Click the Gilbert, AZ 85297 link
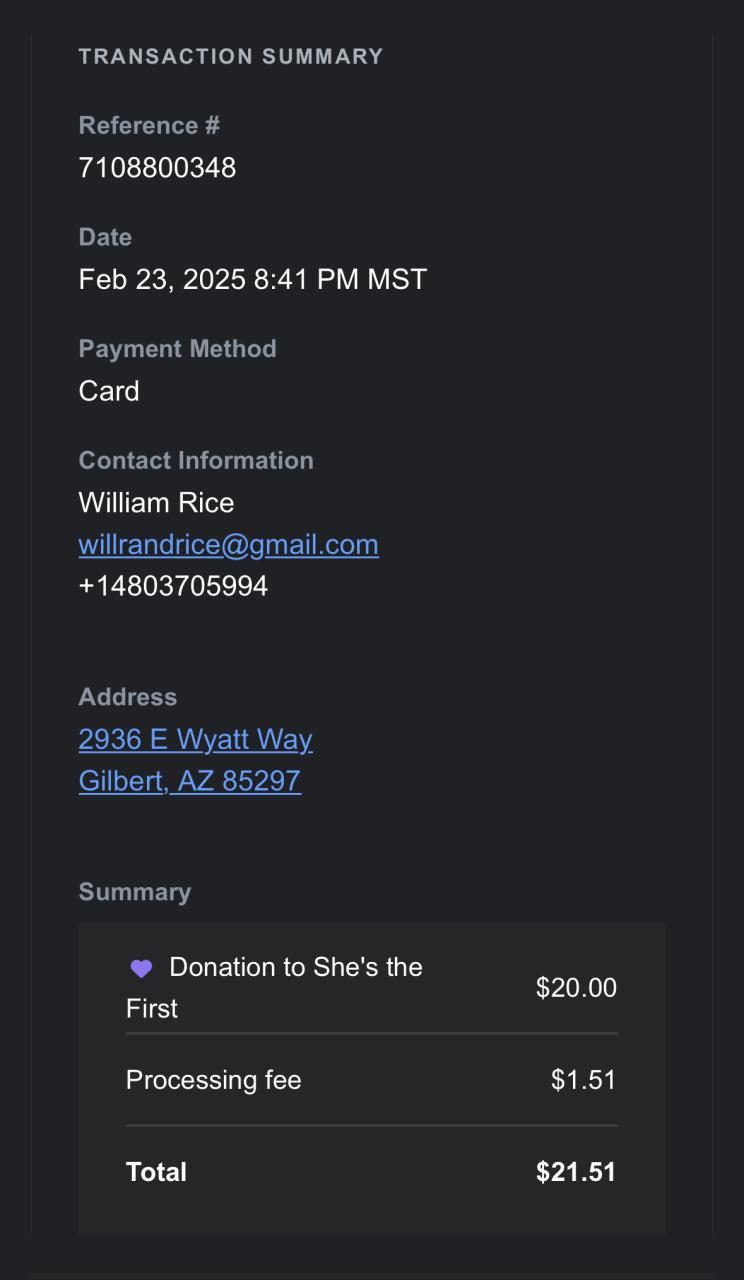Viewport: 744px width, 1280px height. click(x=189, y=781)
